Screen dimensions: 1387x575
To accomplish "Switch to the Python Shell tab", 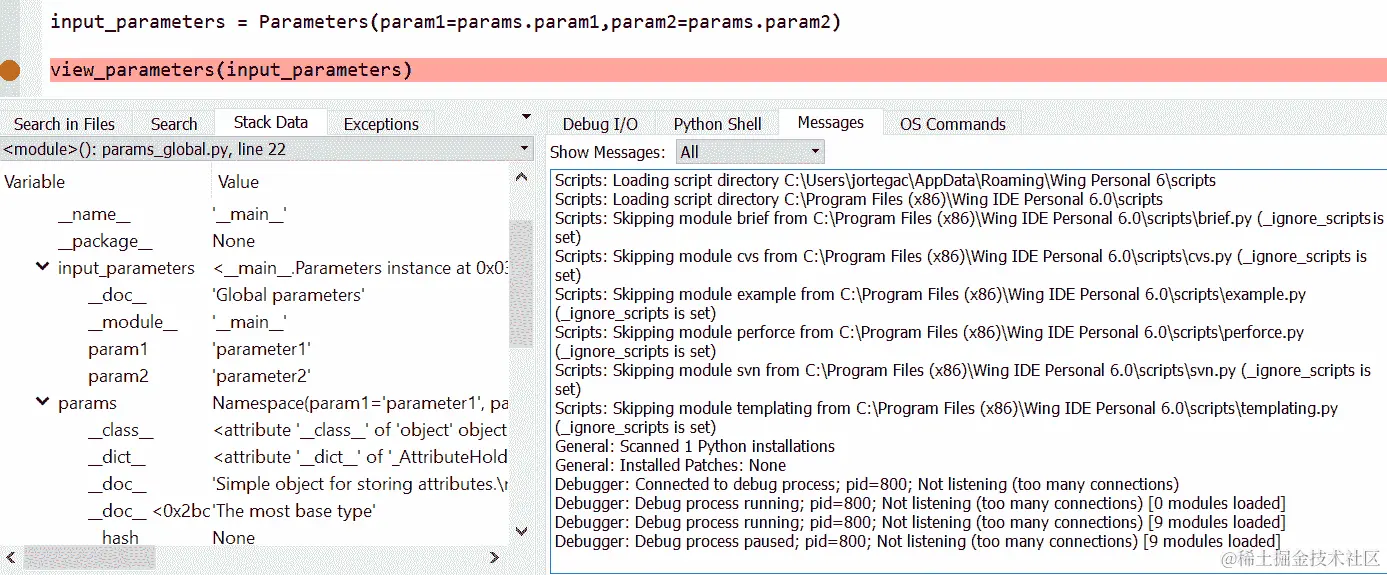I will tap(717, 124).
